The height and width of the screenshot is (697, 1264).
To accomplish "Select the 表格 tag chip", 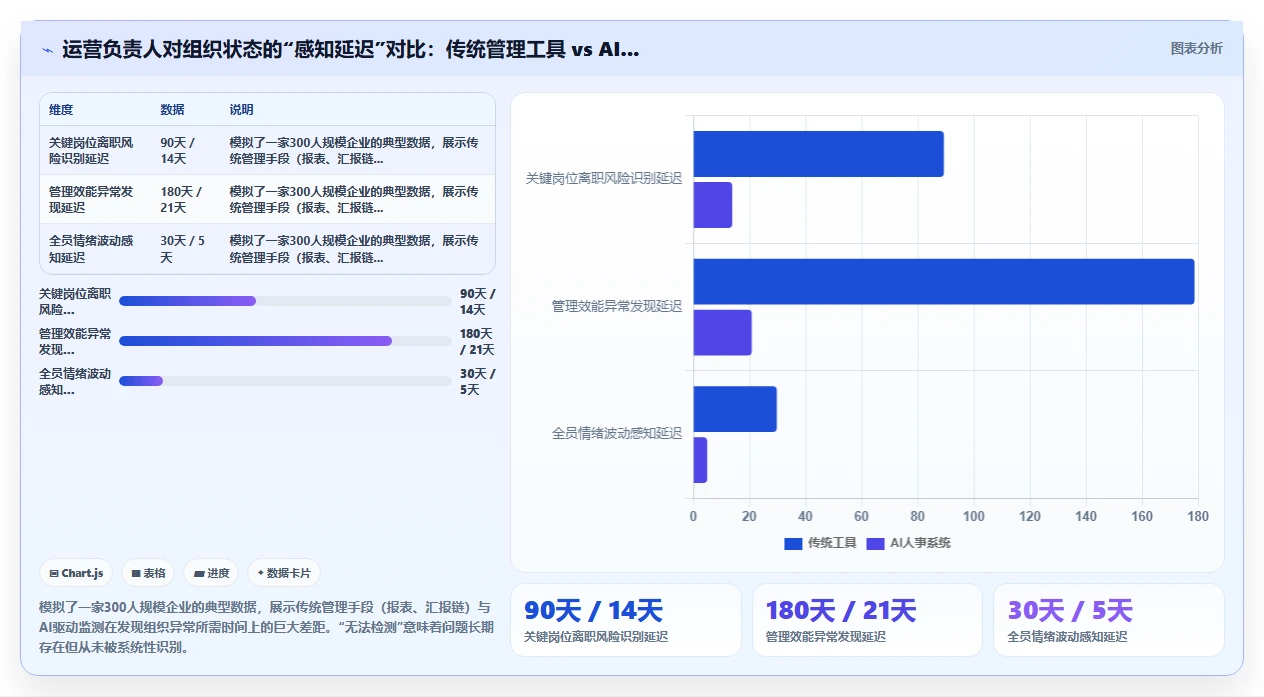I will point(148,573).
